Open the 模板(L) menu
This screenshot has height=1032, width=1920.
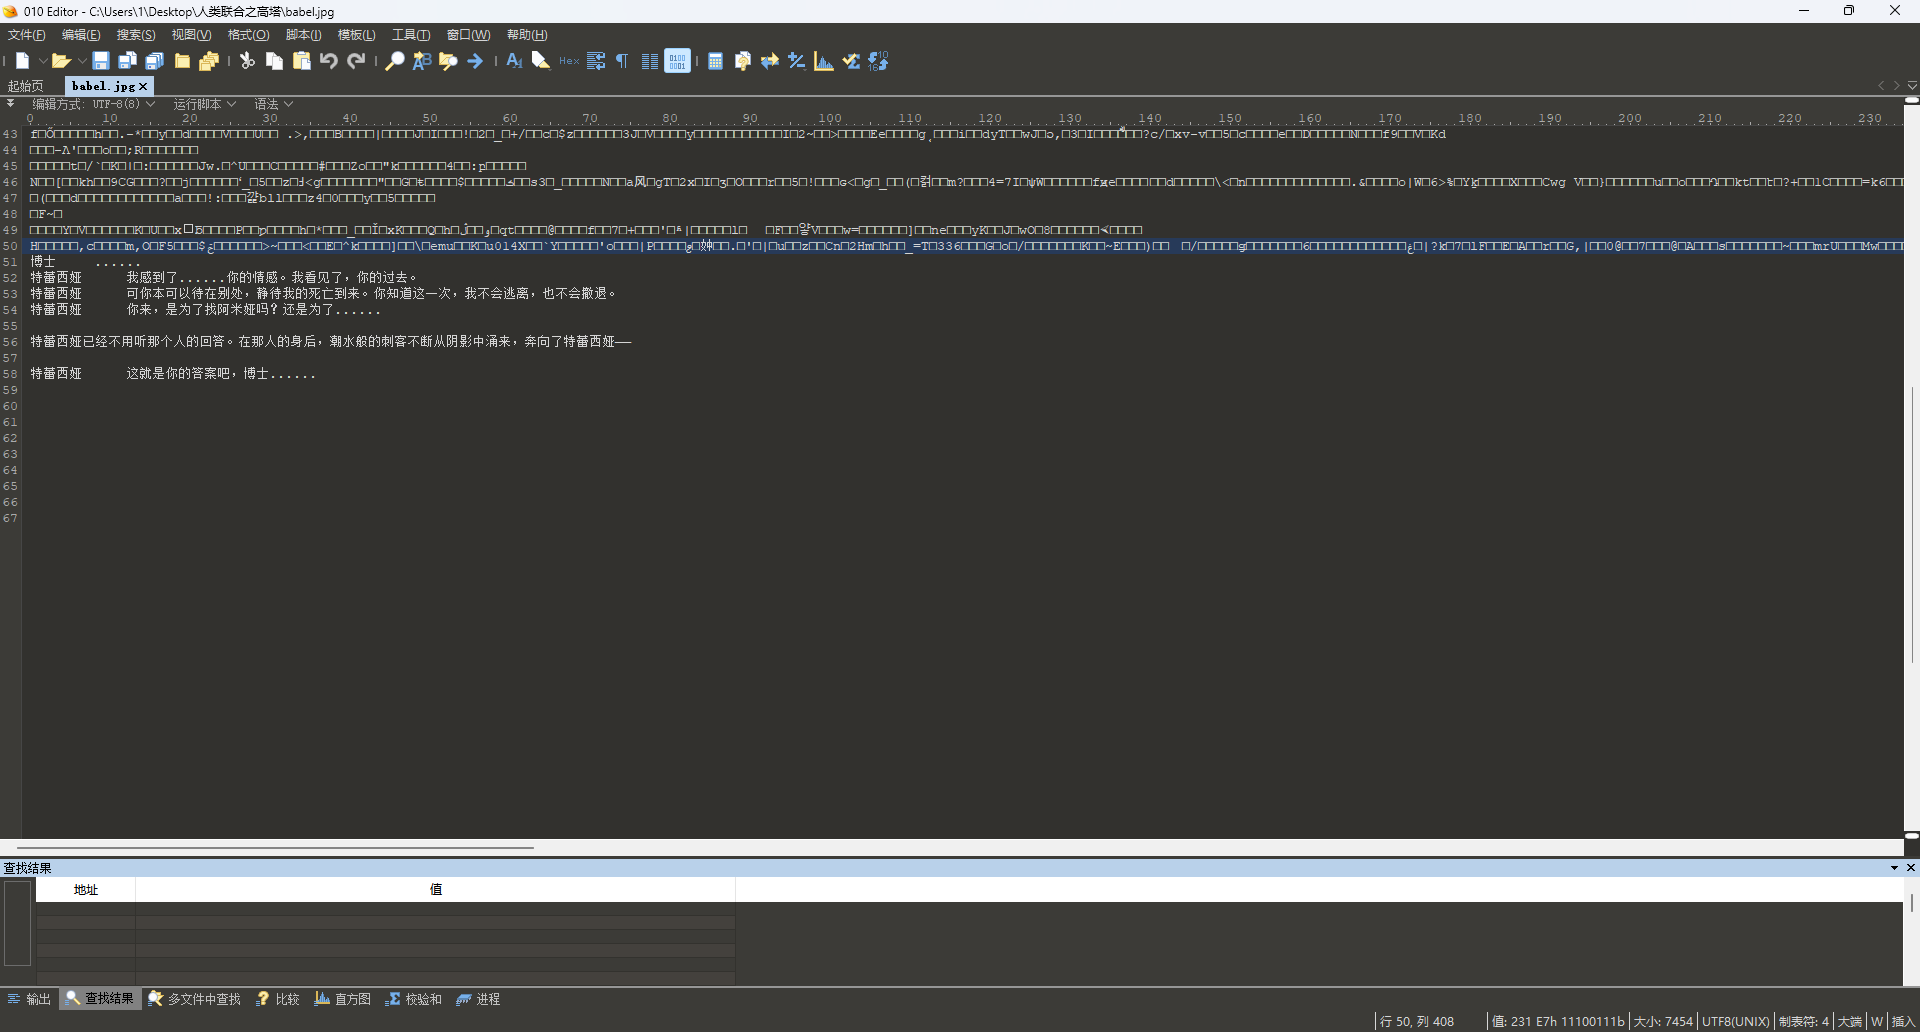pyautogui.click(x=357, y=35)
